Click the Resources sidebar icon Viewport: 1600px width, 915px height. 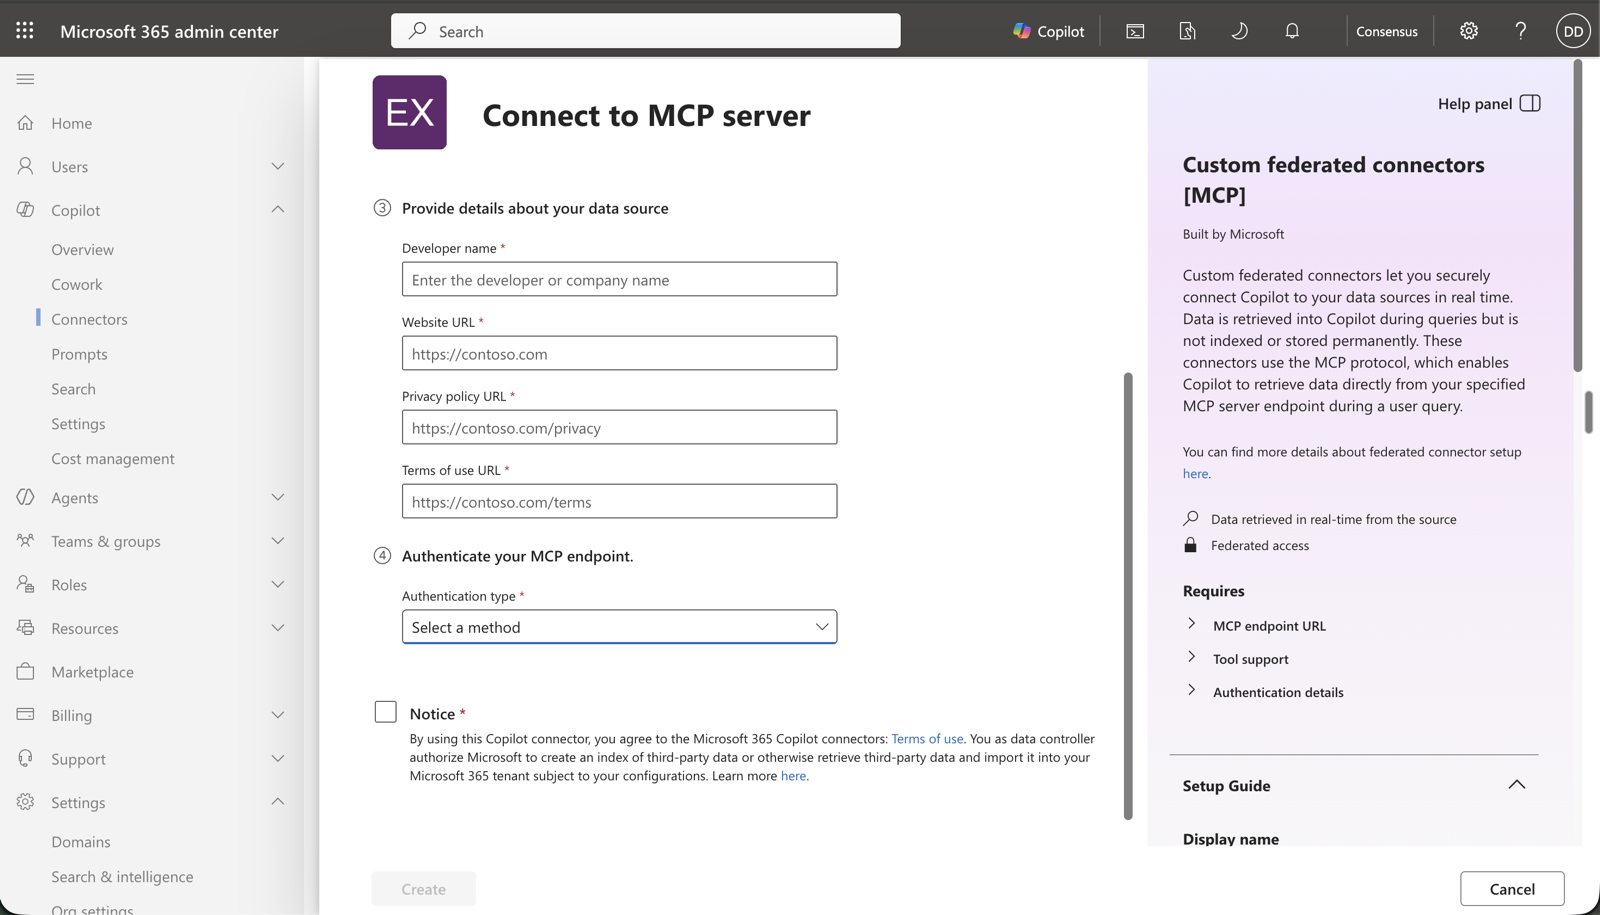[25, 628]
